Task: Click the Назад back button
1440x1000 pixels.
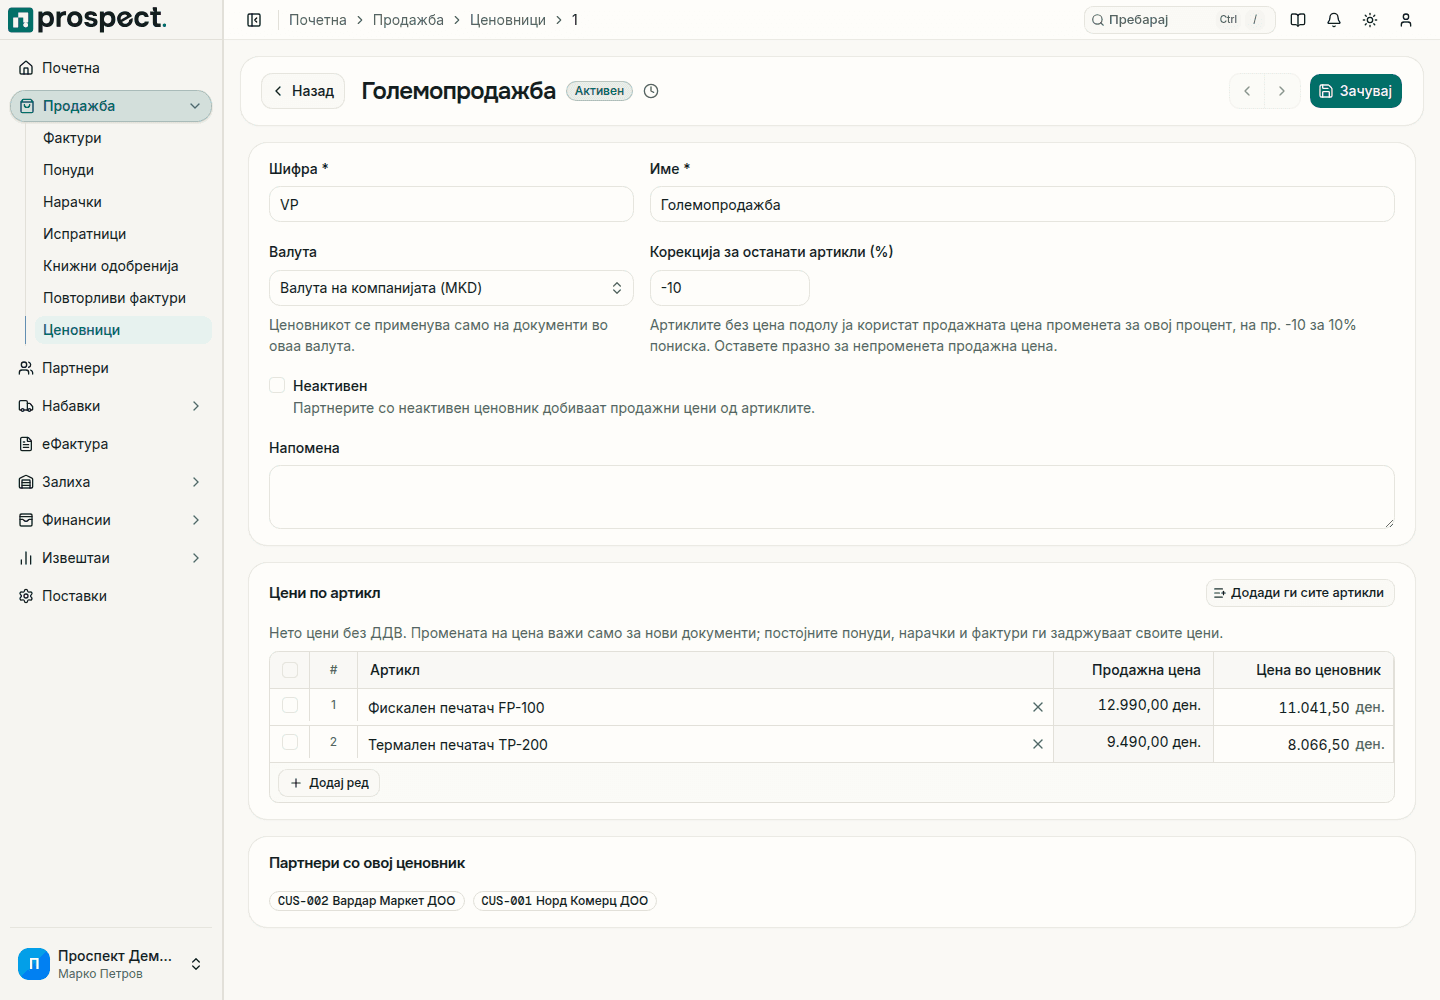Action: tap(303, 91)
